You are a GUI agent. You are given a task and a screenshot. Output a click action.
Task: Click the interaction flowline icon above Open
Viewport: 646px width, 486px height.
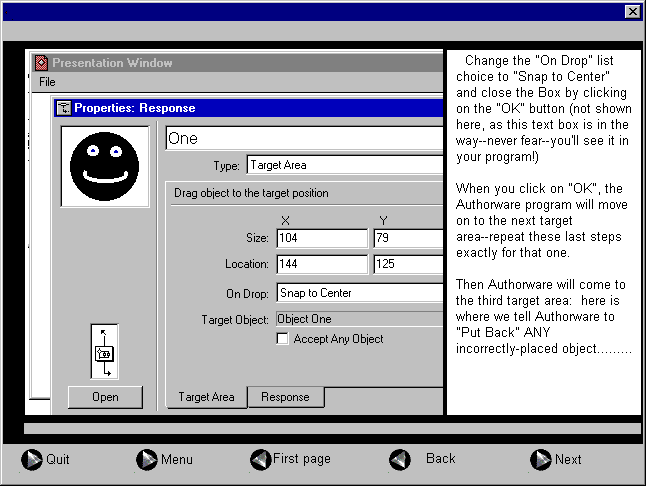(105, 351)
